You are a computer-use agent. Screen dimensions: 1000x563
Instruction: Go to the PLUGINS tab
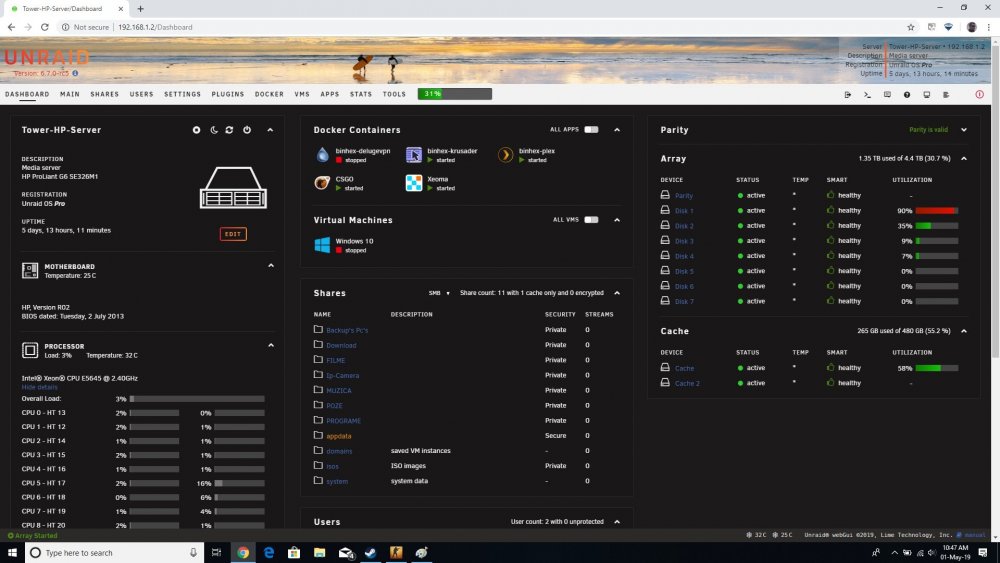click(x=228, y=94)
